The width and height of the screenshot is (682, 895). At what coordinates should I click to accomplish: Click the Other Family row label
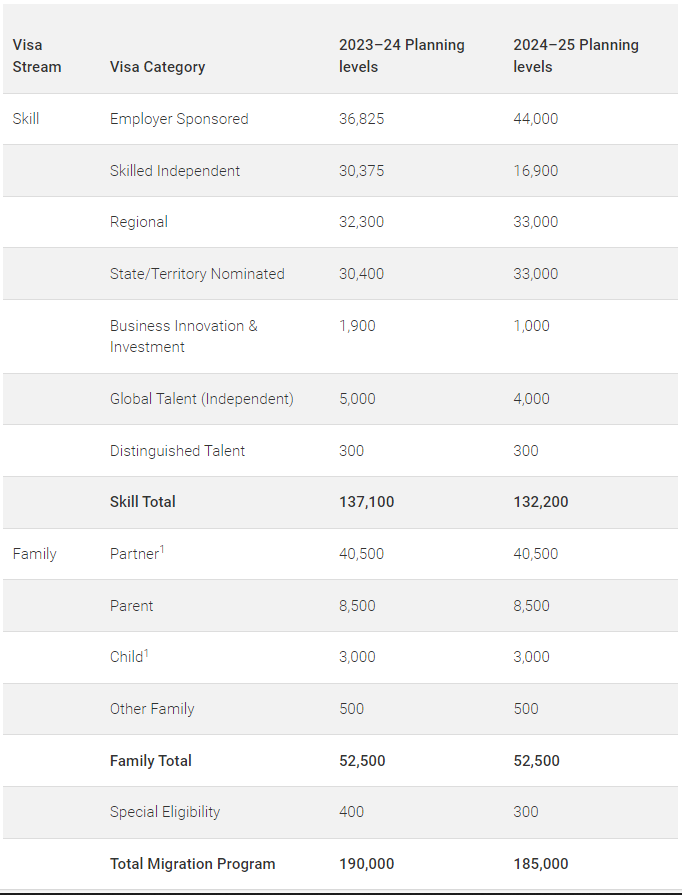click(x=152, y=708)
